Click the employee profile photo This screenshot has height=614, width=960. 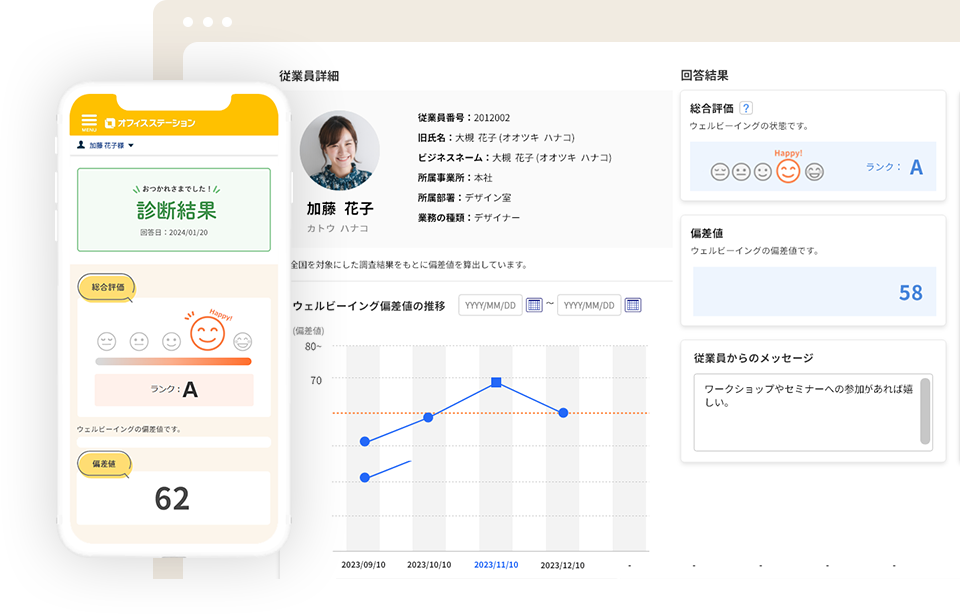339,151
